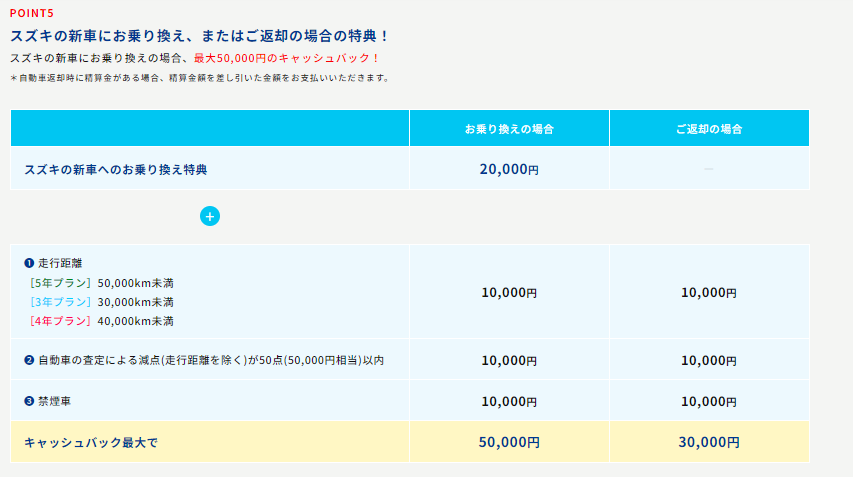The image size is (853, 477).
Task: Click the POINT5 red label
Action: [32, 13]
